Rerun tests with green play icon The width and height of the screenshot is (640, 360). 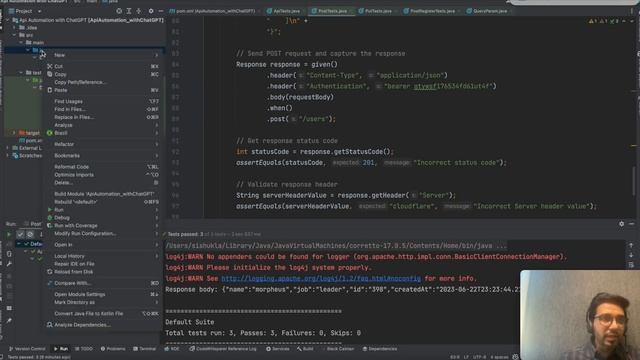point(9,234)
